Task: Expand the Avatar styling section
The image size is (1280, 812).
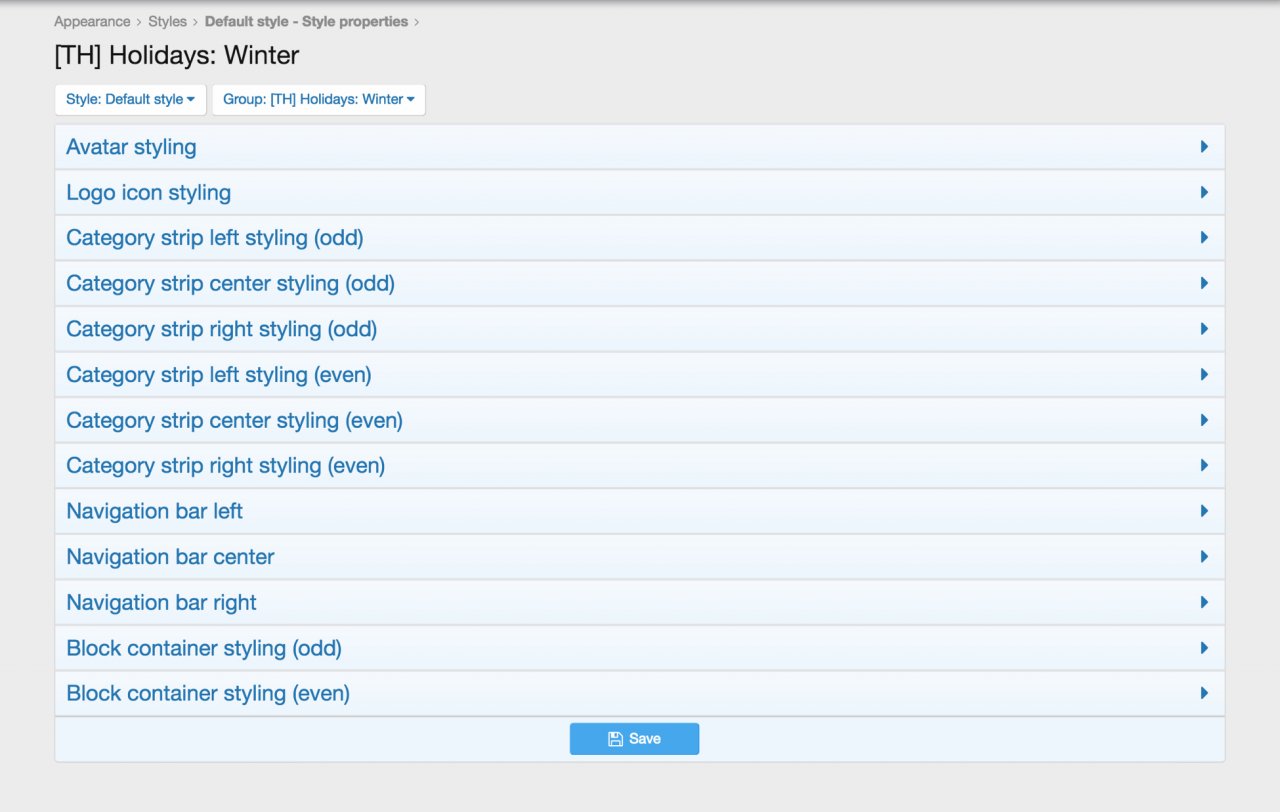Action: 131,147
